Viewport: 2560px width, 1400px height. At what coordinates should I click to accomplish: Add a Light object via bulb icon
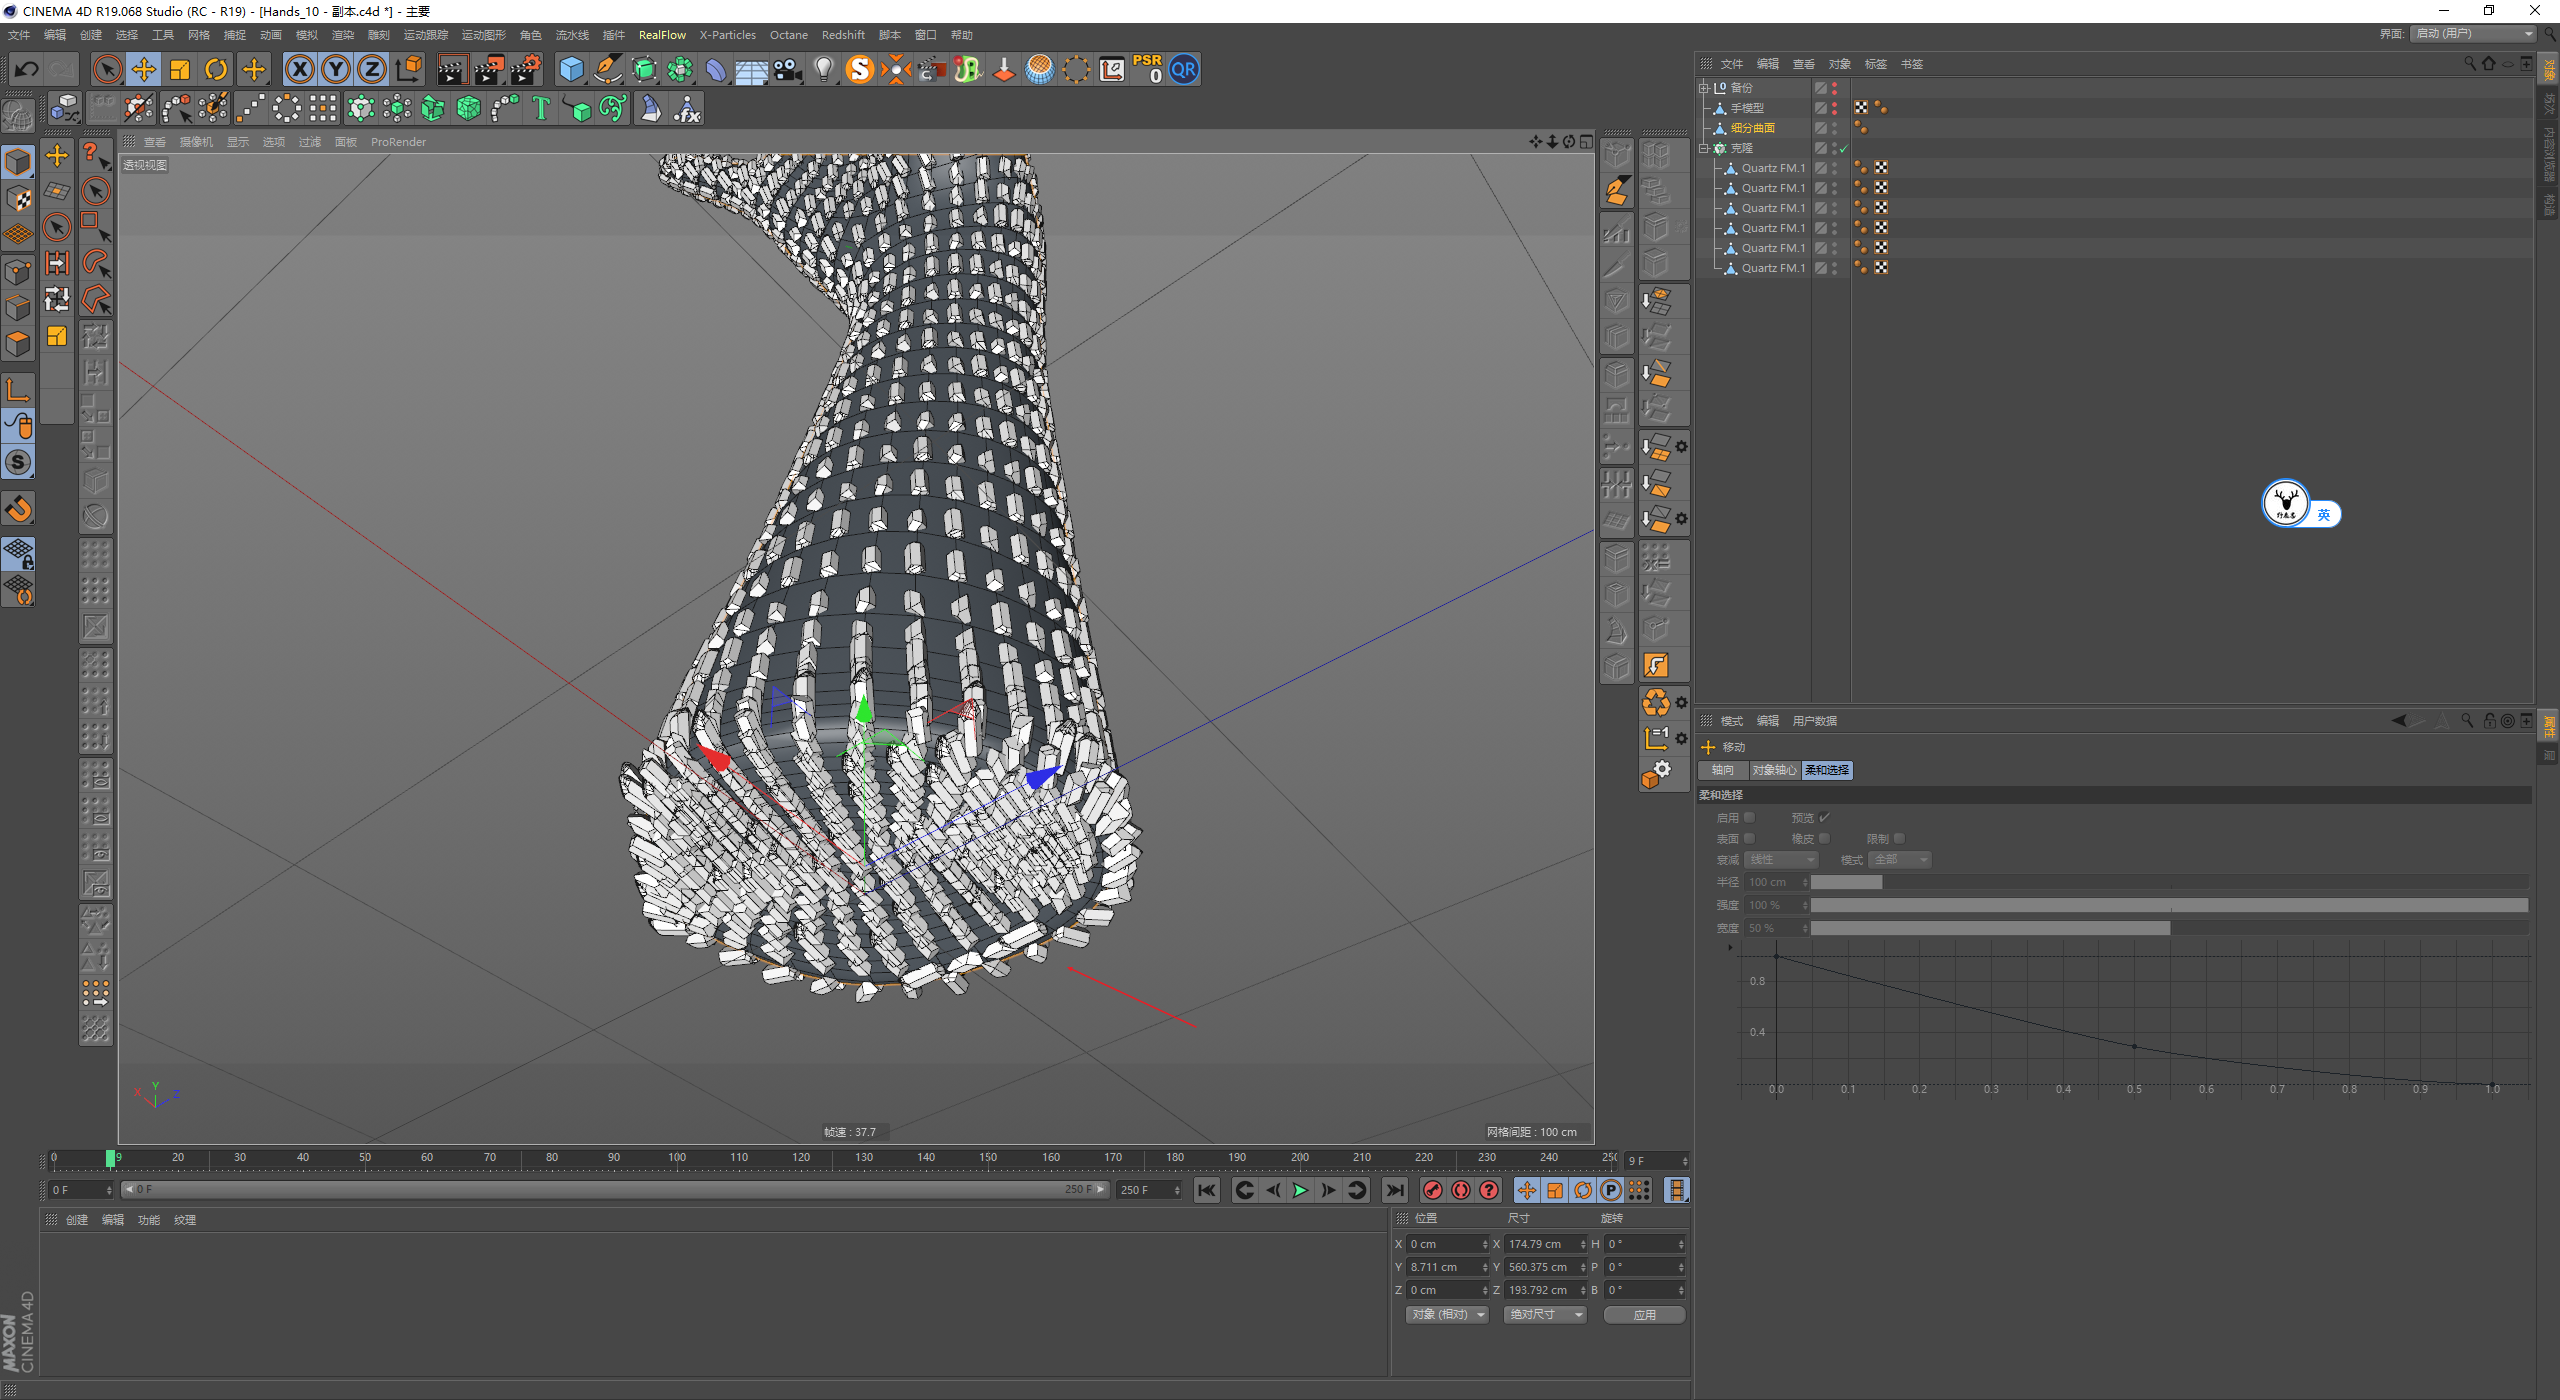823,69
